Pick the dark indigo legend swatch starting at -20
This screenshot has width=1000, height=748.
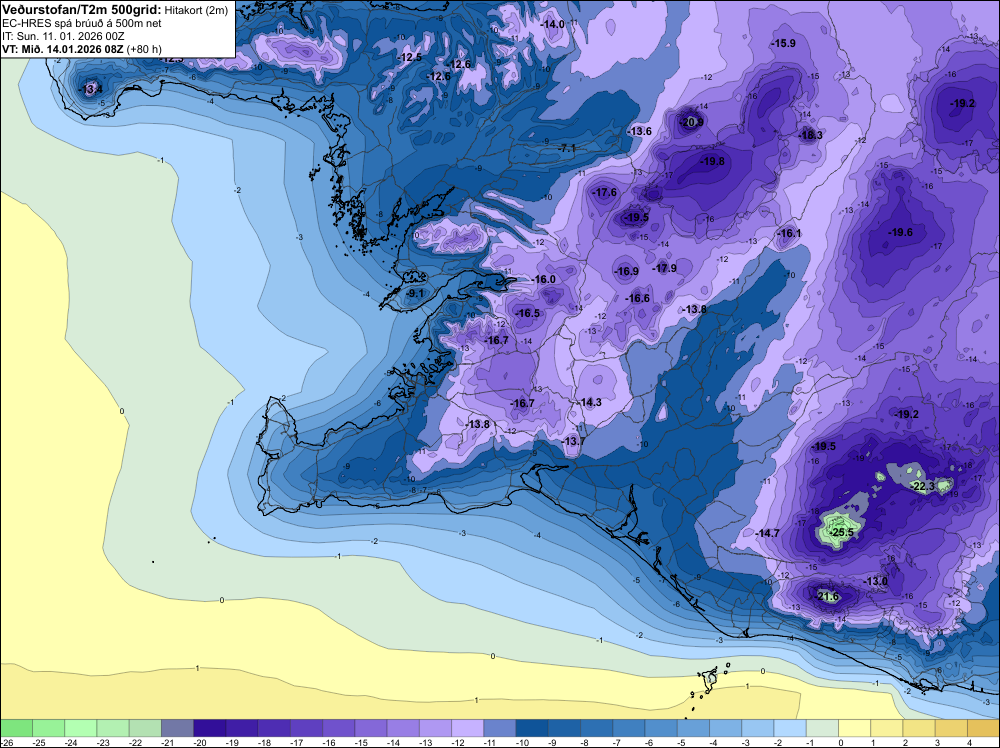pyautogui.click(x=209, y=728)
